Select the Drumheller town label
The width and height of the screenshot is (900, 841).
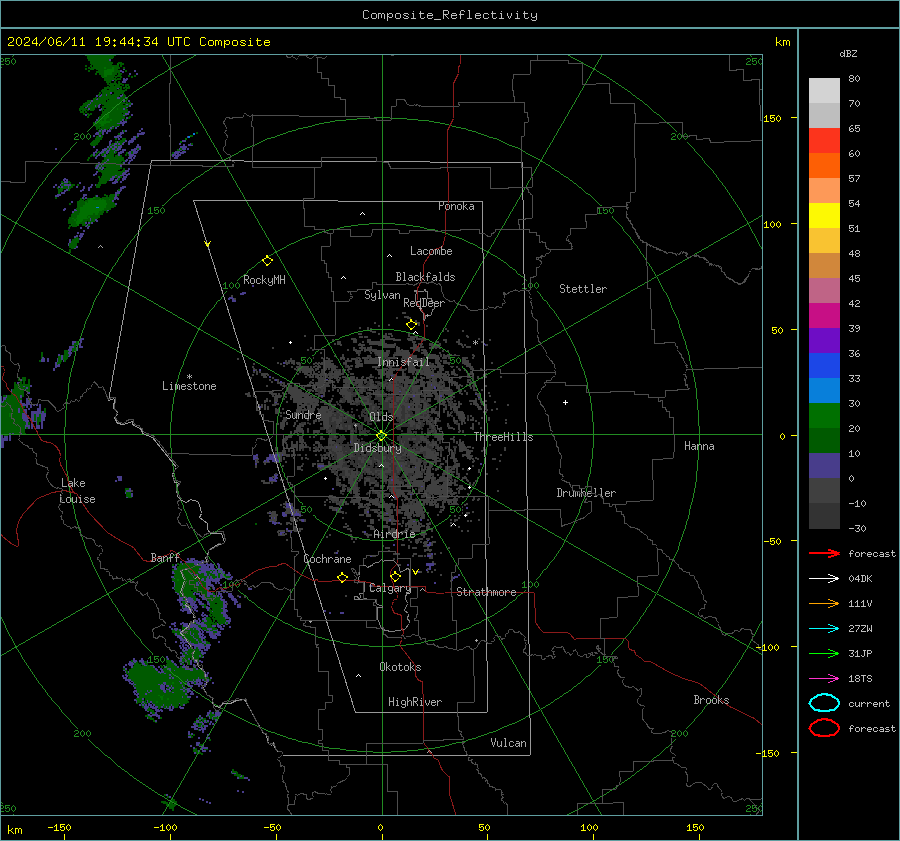click(x=586, y=493)
